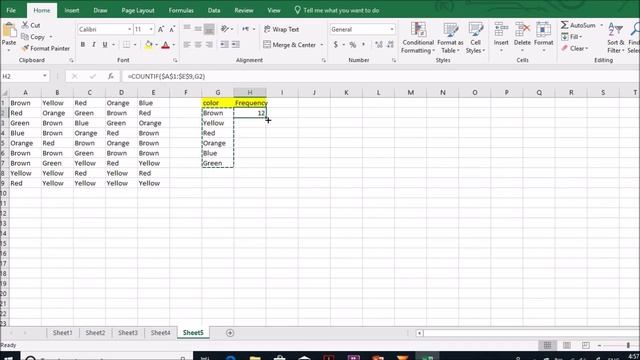
Task: Open Cell Styles gallery
Action: (476, 38)
